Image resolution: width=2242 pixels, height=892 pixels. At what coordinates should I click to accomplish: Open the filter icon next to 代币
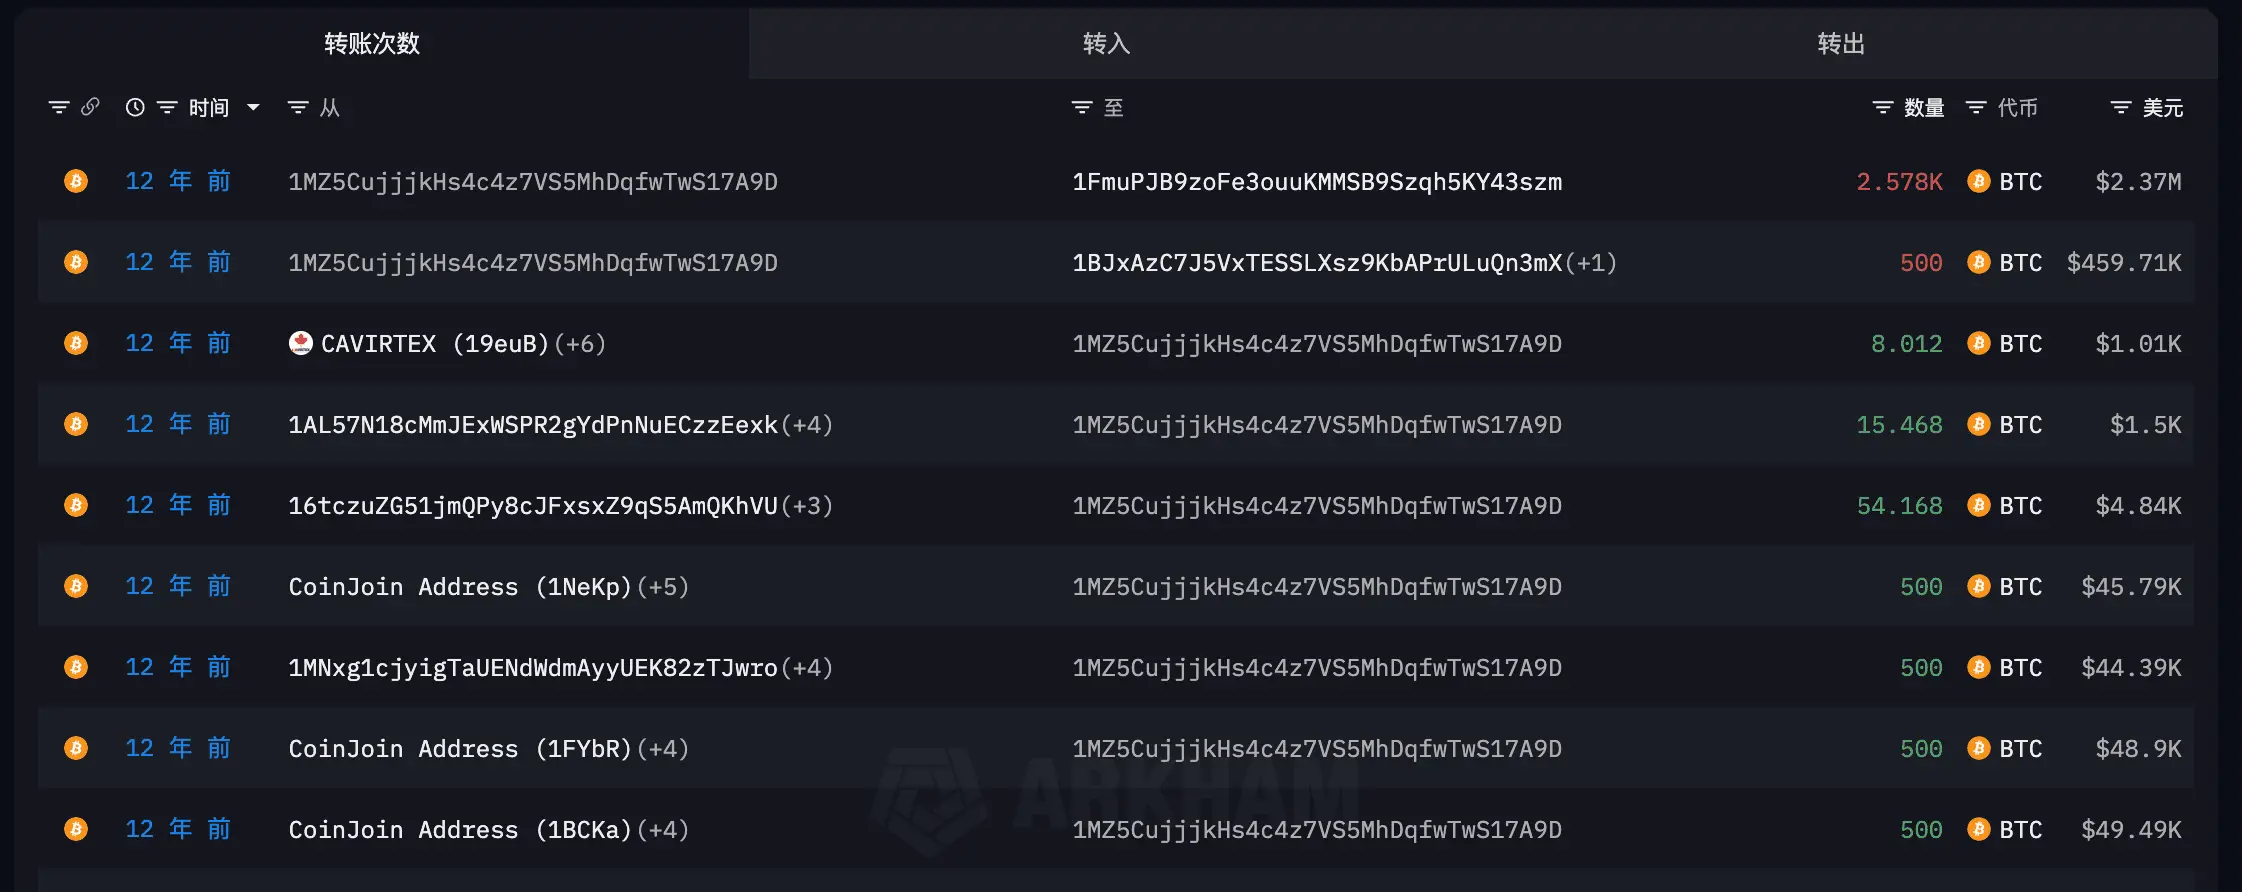pyautogui.click(x=1976, y=107)
